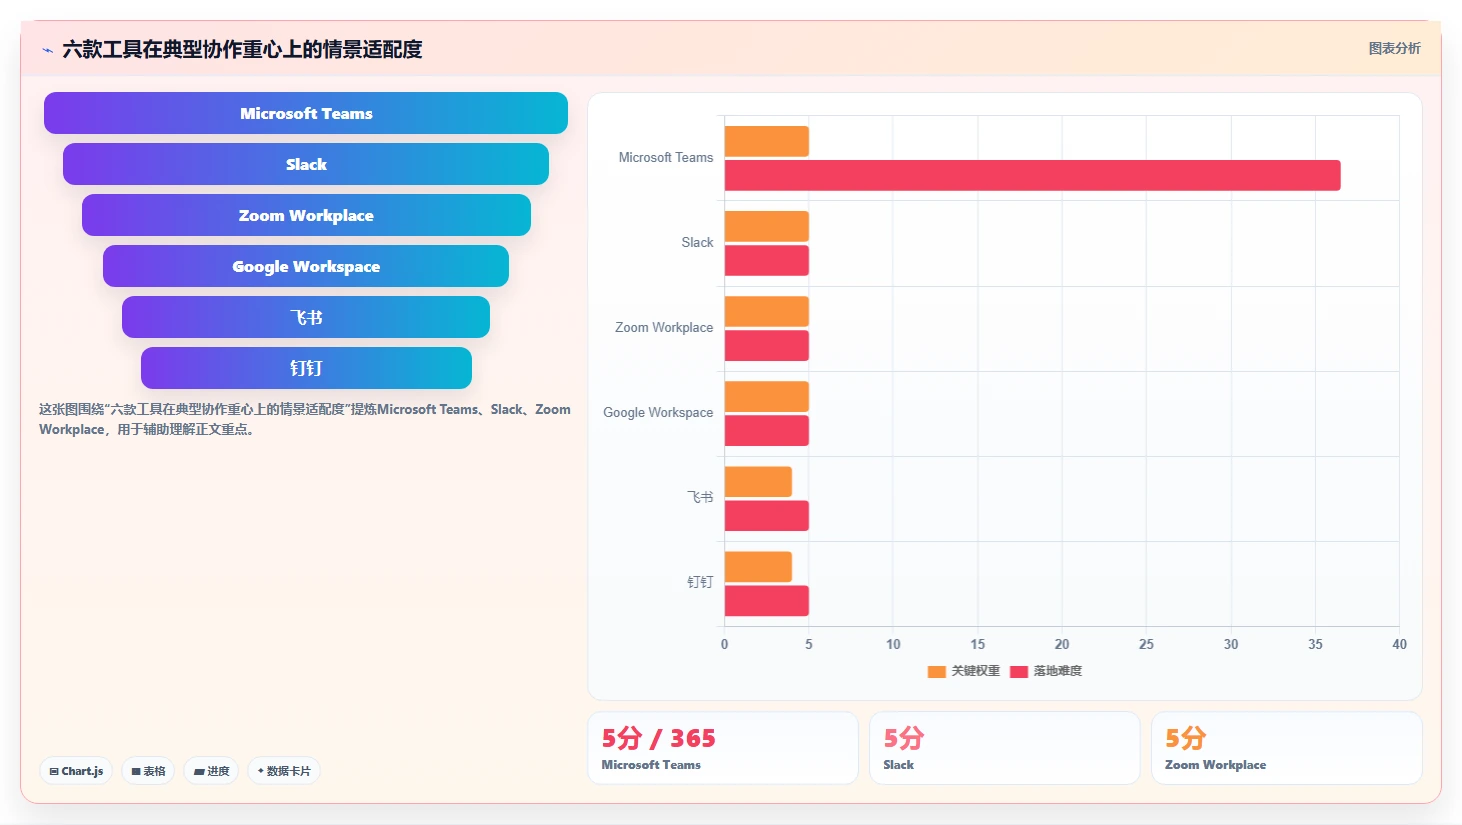Click the 10 tick on the chart x-axis

(x=893, y=644)
